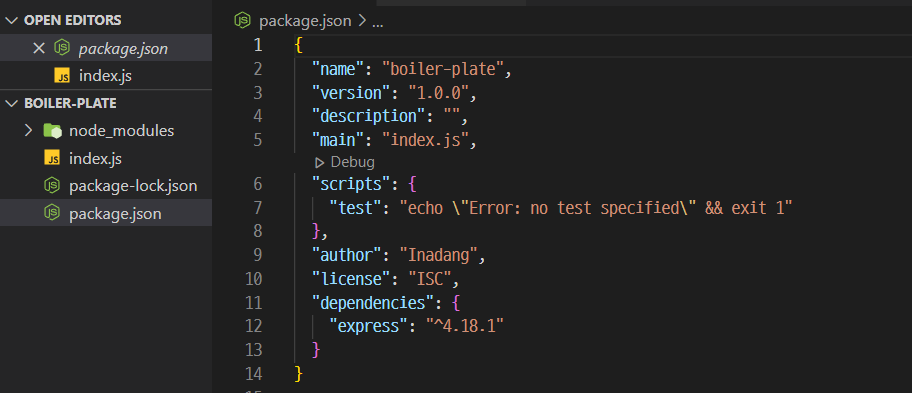Open package.json entry in Open Editors
Image resolution: width=912 pixels, height=393 pixels.
point(106,48)
